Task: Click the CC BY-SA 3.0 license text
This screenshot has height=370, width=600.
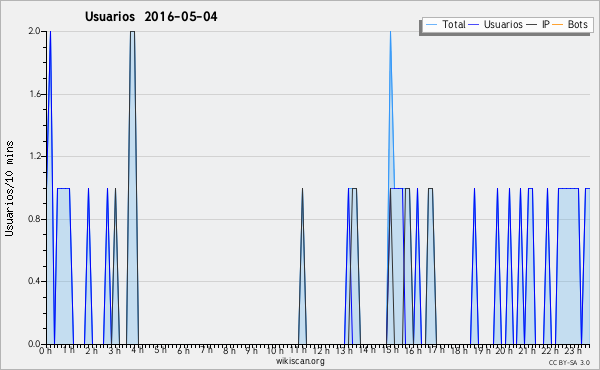Action: tap(569, 362)
